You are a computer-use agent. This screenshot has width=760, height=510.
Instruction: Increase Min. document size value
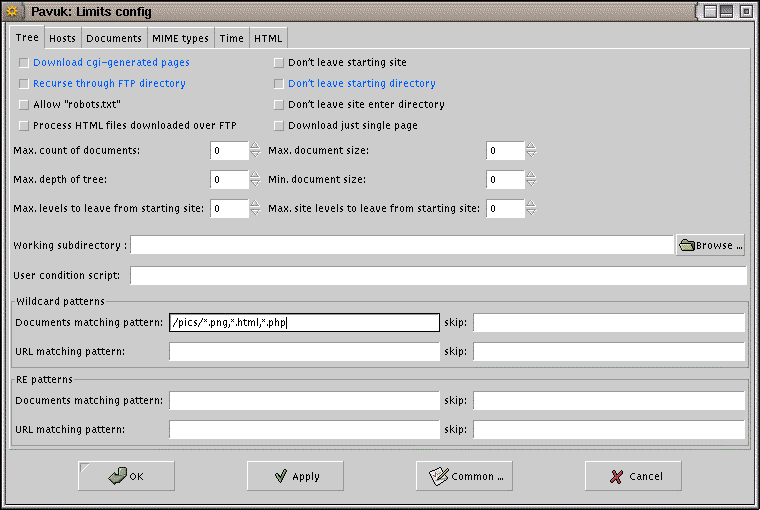531,175
